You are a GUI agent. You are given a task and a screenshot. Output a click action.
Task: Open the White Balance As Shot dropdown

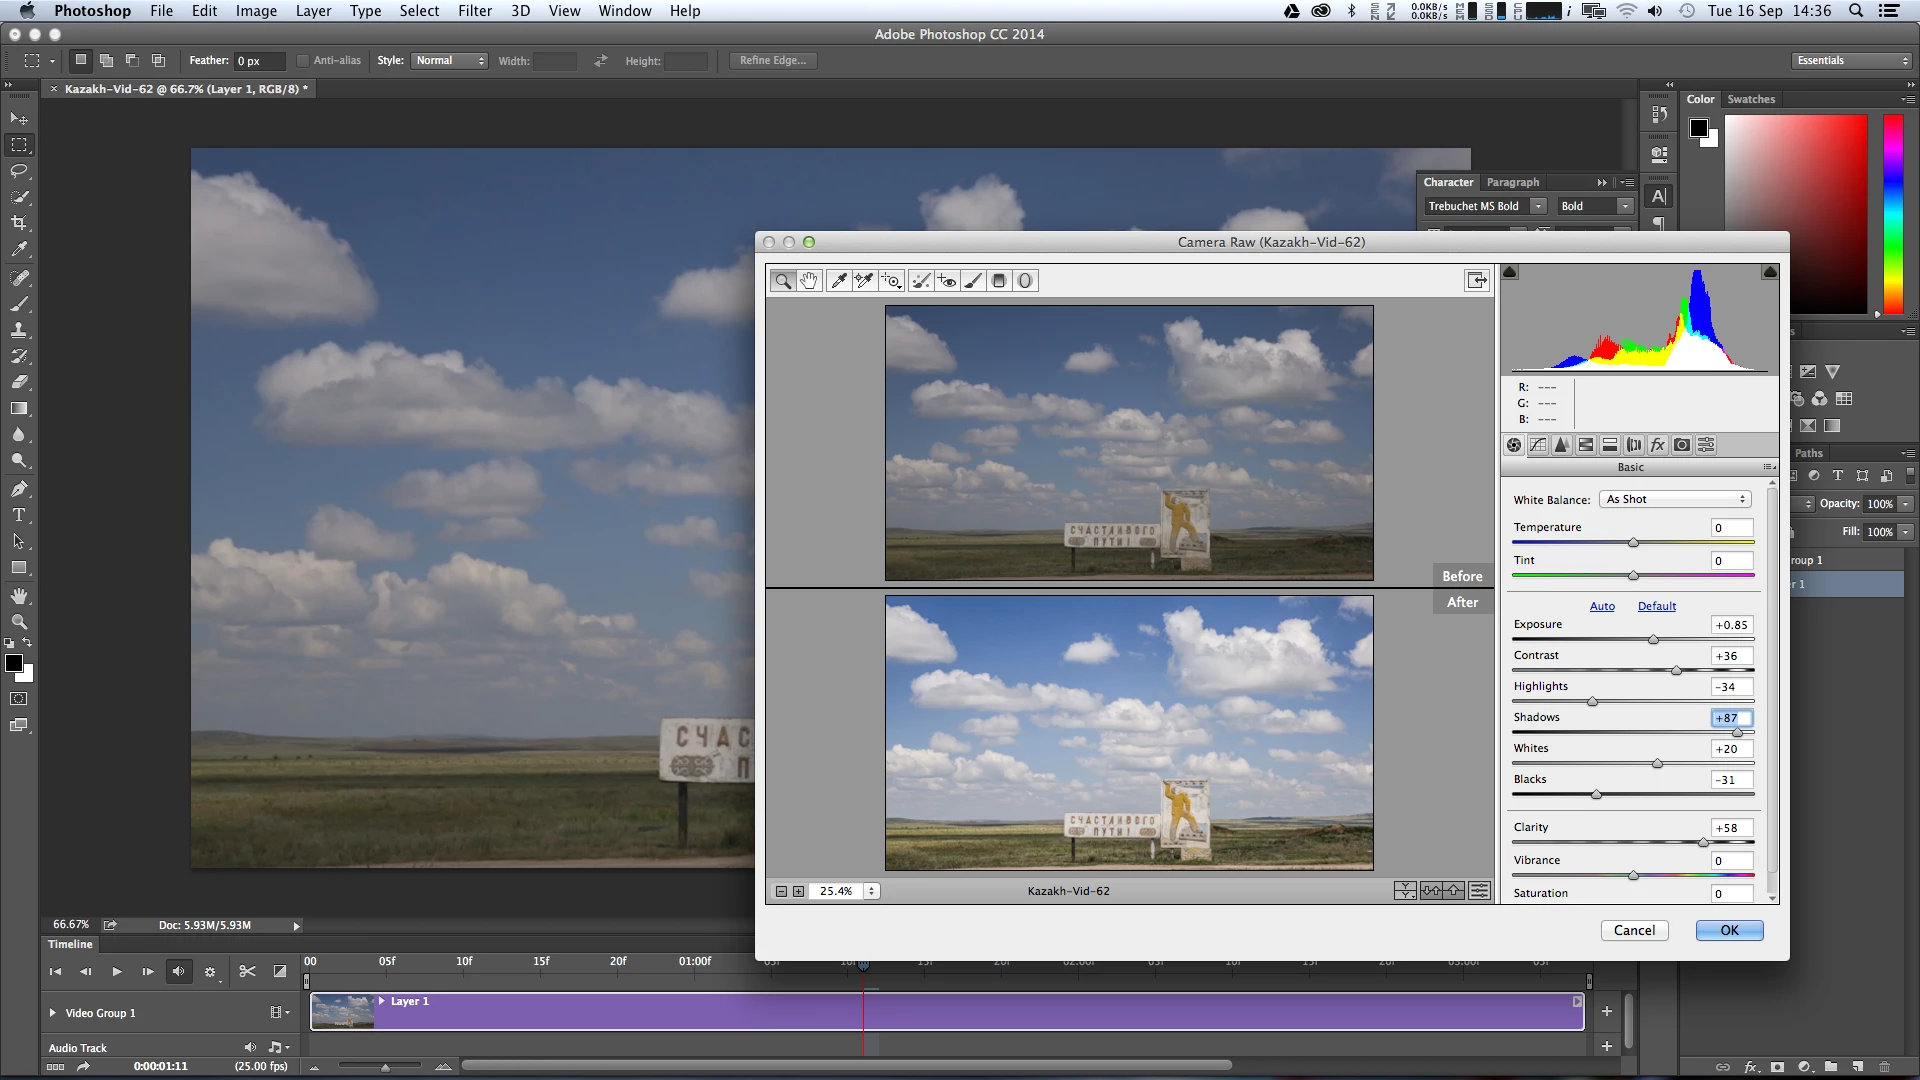point(1675,499)
